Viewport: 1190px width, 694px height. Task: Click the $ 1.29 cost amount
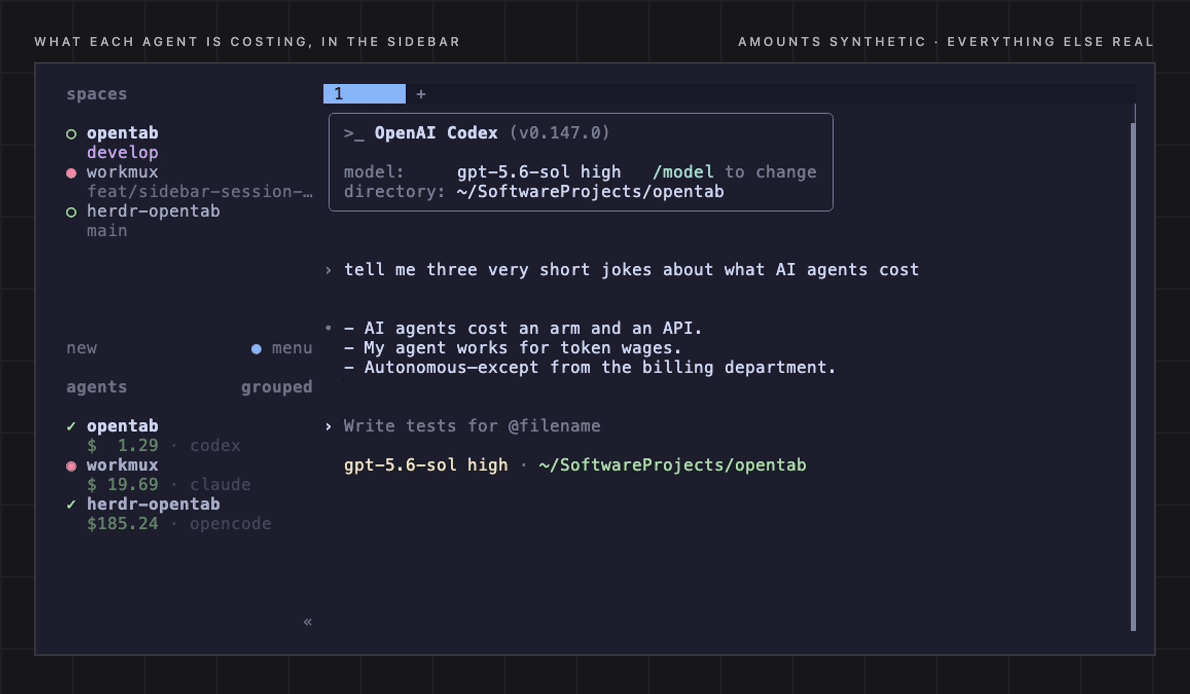(122, 446)
